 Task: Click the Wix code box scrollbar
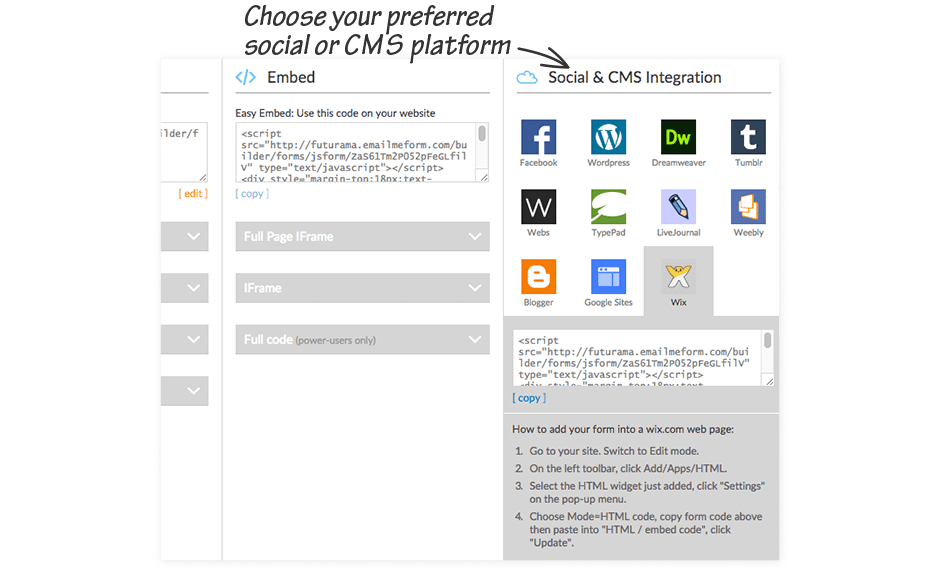(x=767, y=340)
